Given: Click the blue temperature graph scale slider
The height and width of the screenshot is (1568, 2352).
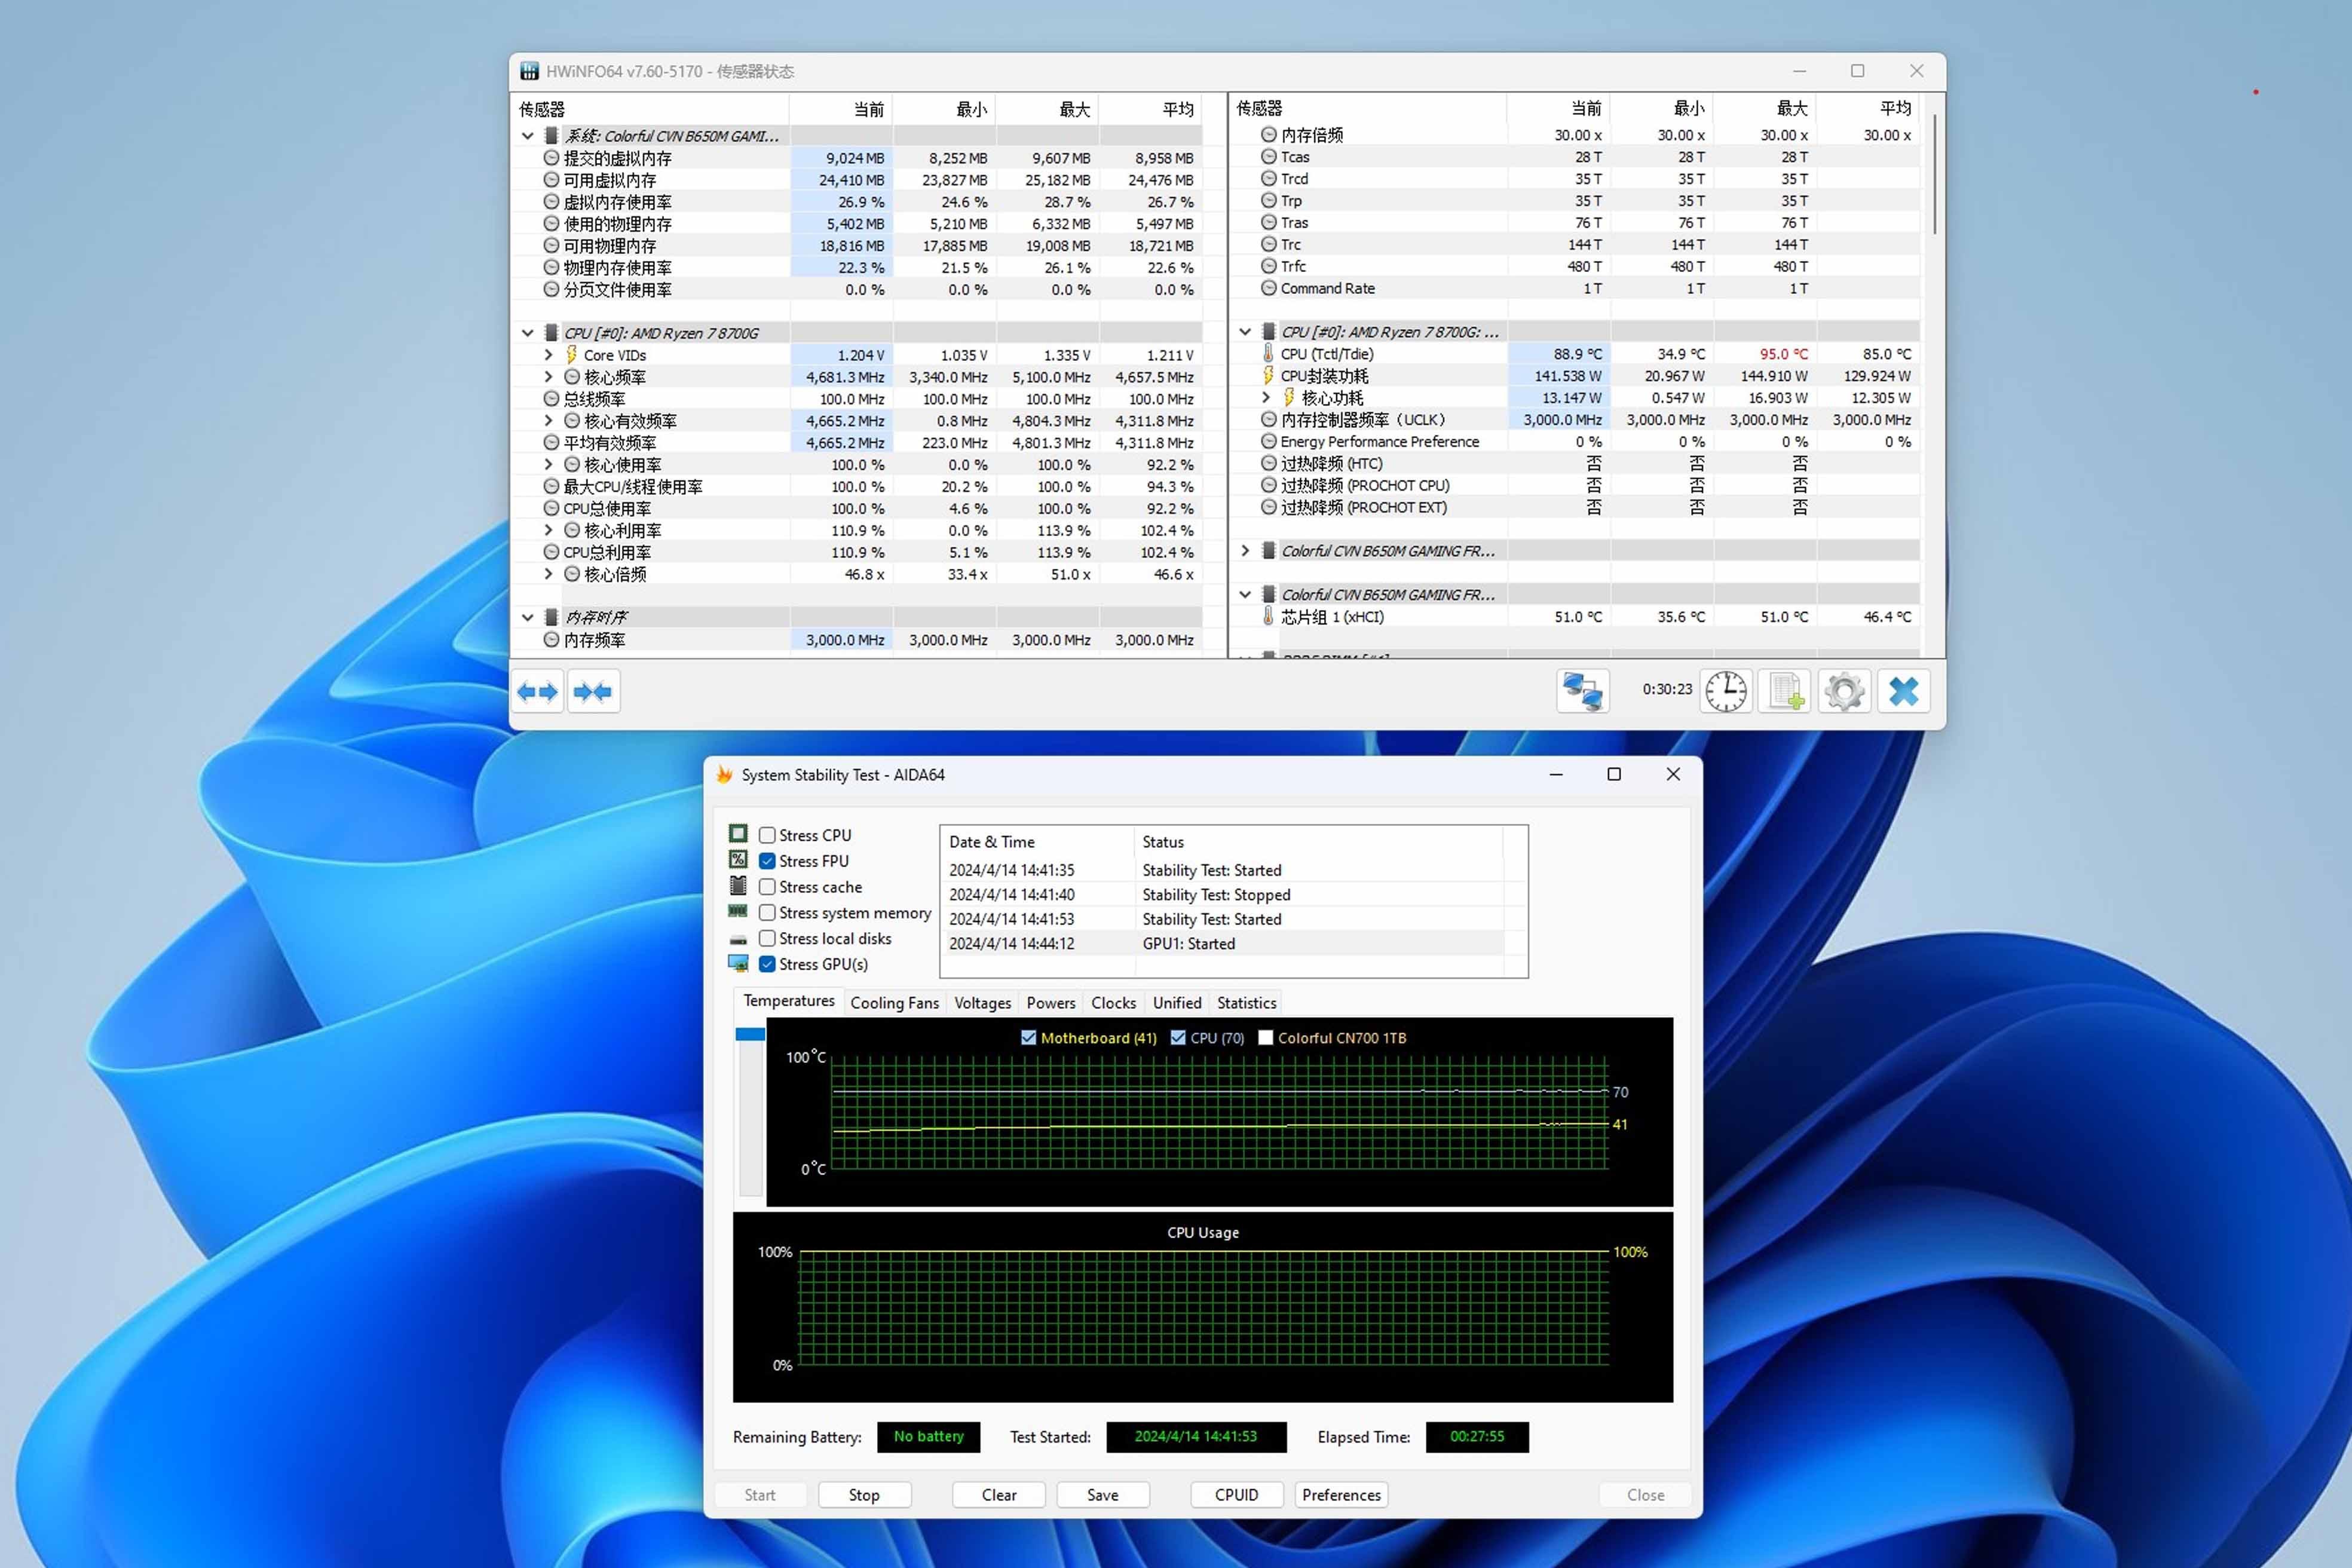Looking at the screenshot, I should tap(750, 1034).
